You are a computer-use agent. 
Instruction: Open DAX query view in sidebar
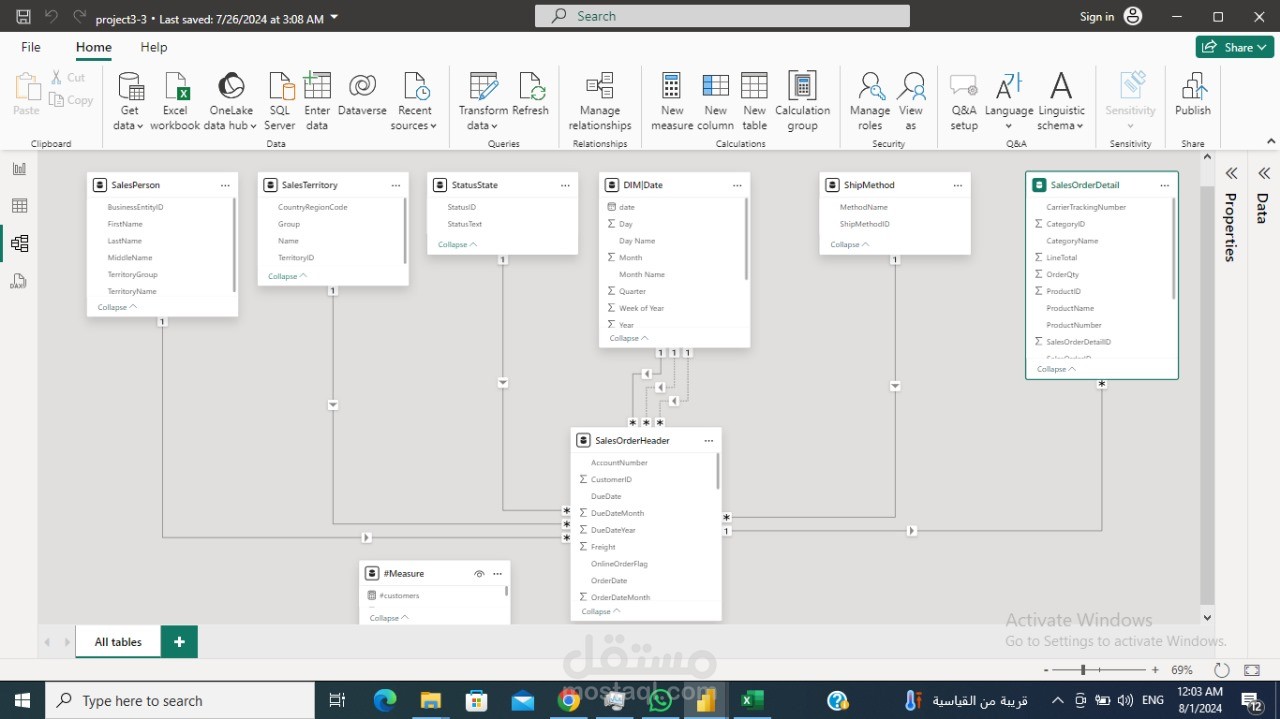pos(19,281)
